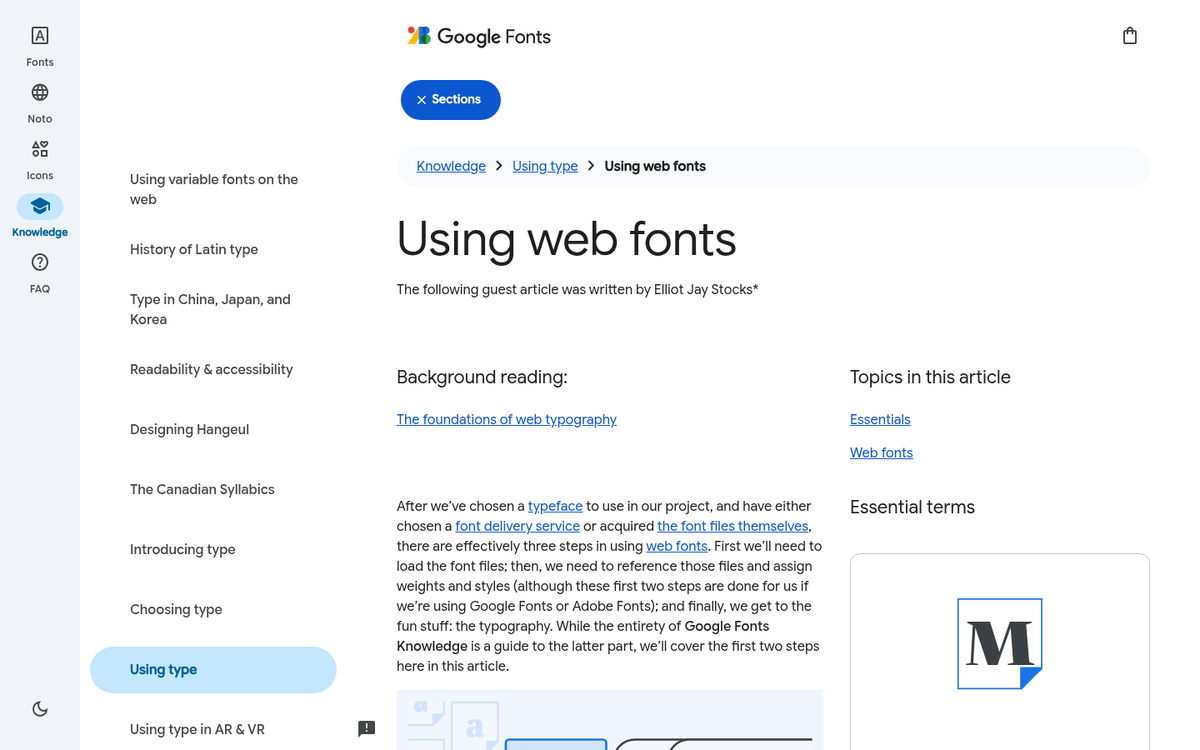Follow The foundations of web typography link

tap(506, 419)
